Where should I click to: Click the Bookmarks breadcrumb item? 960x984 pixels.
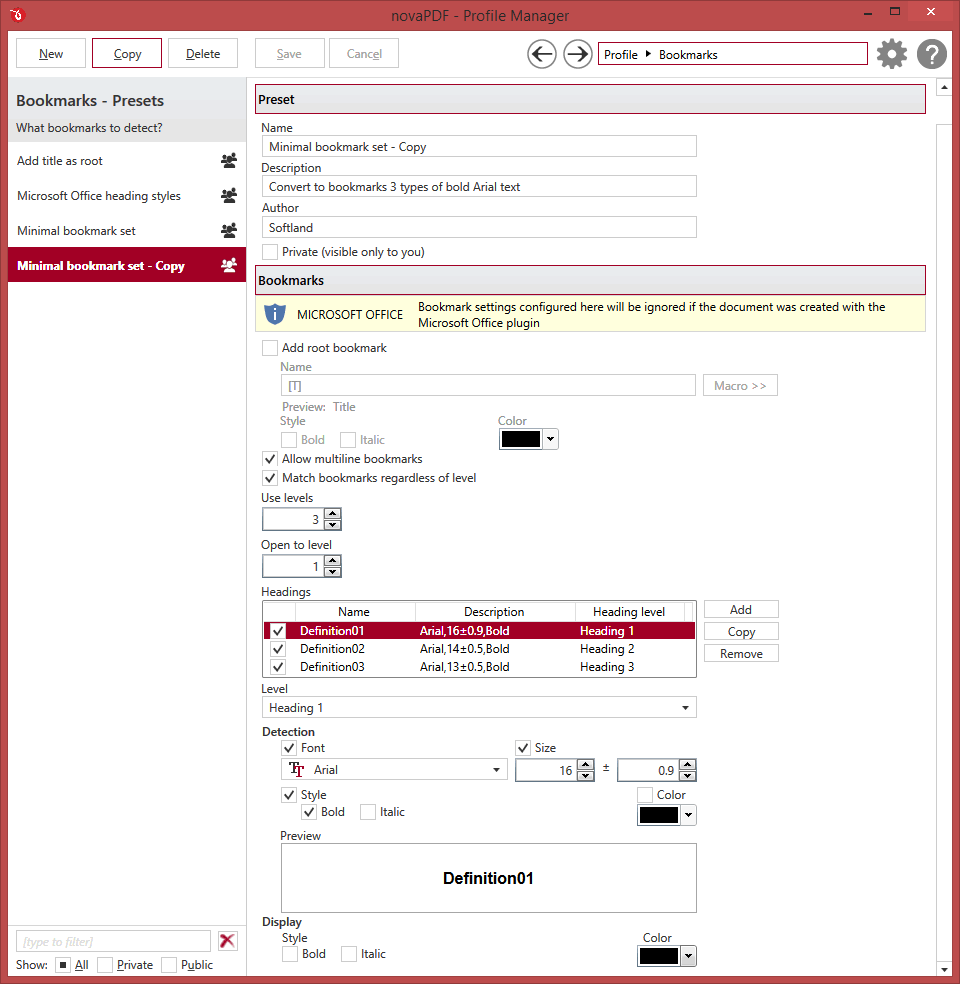tap(688, 55)
